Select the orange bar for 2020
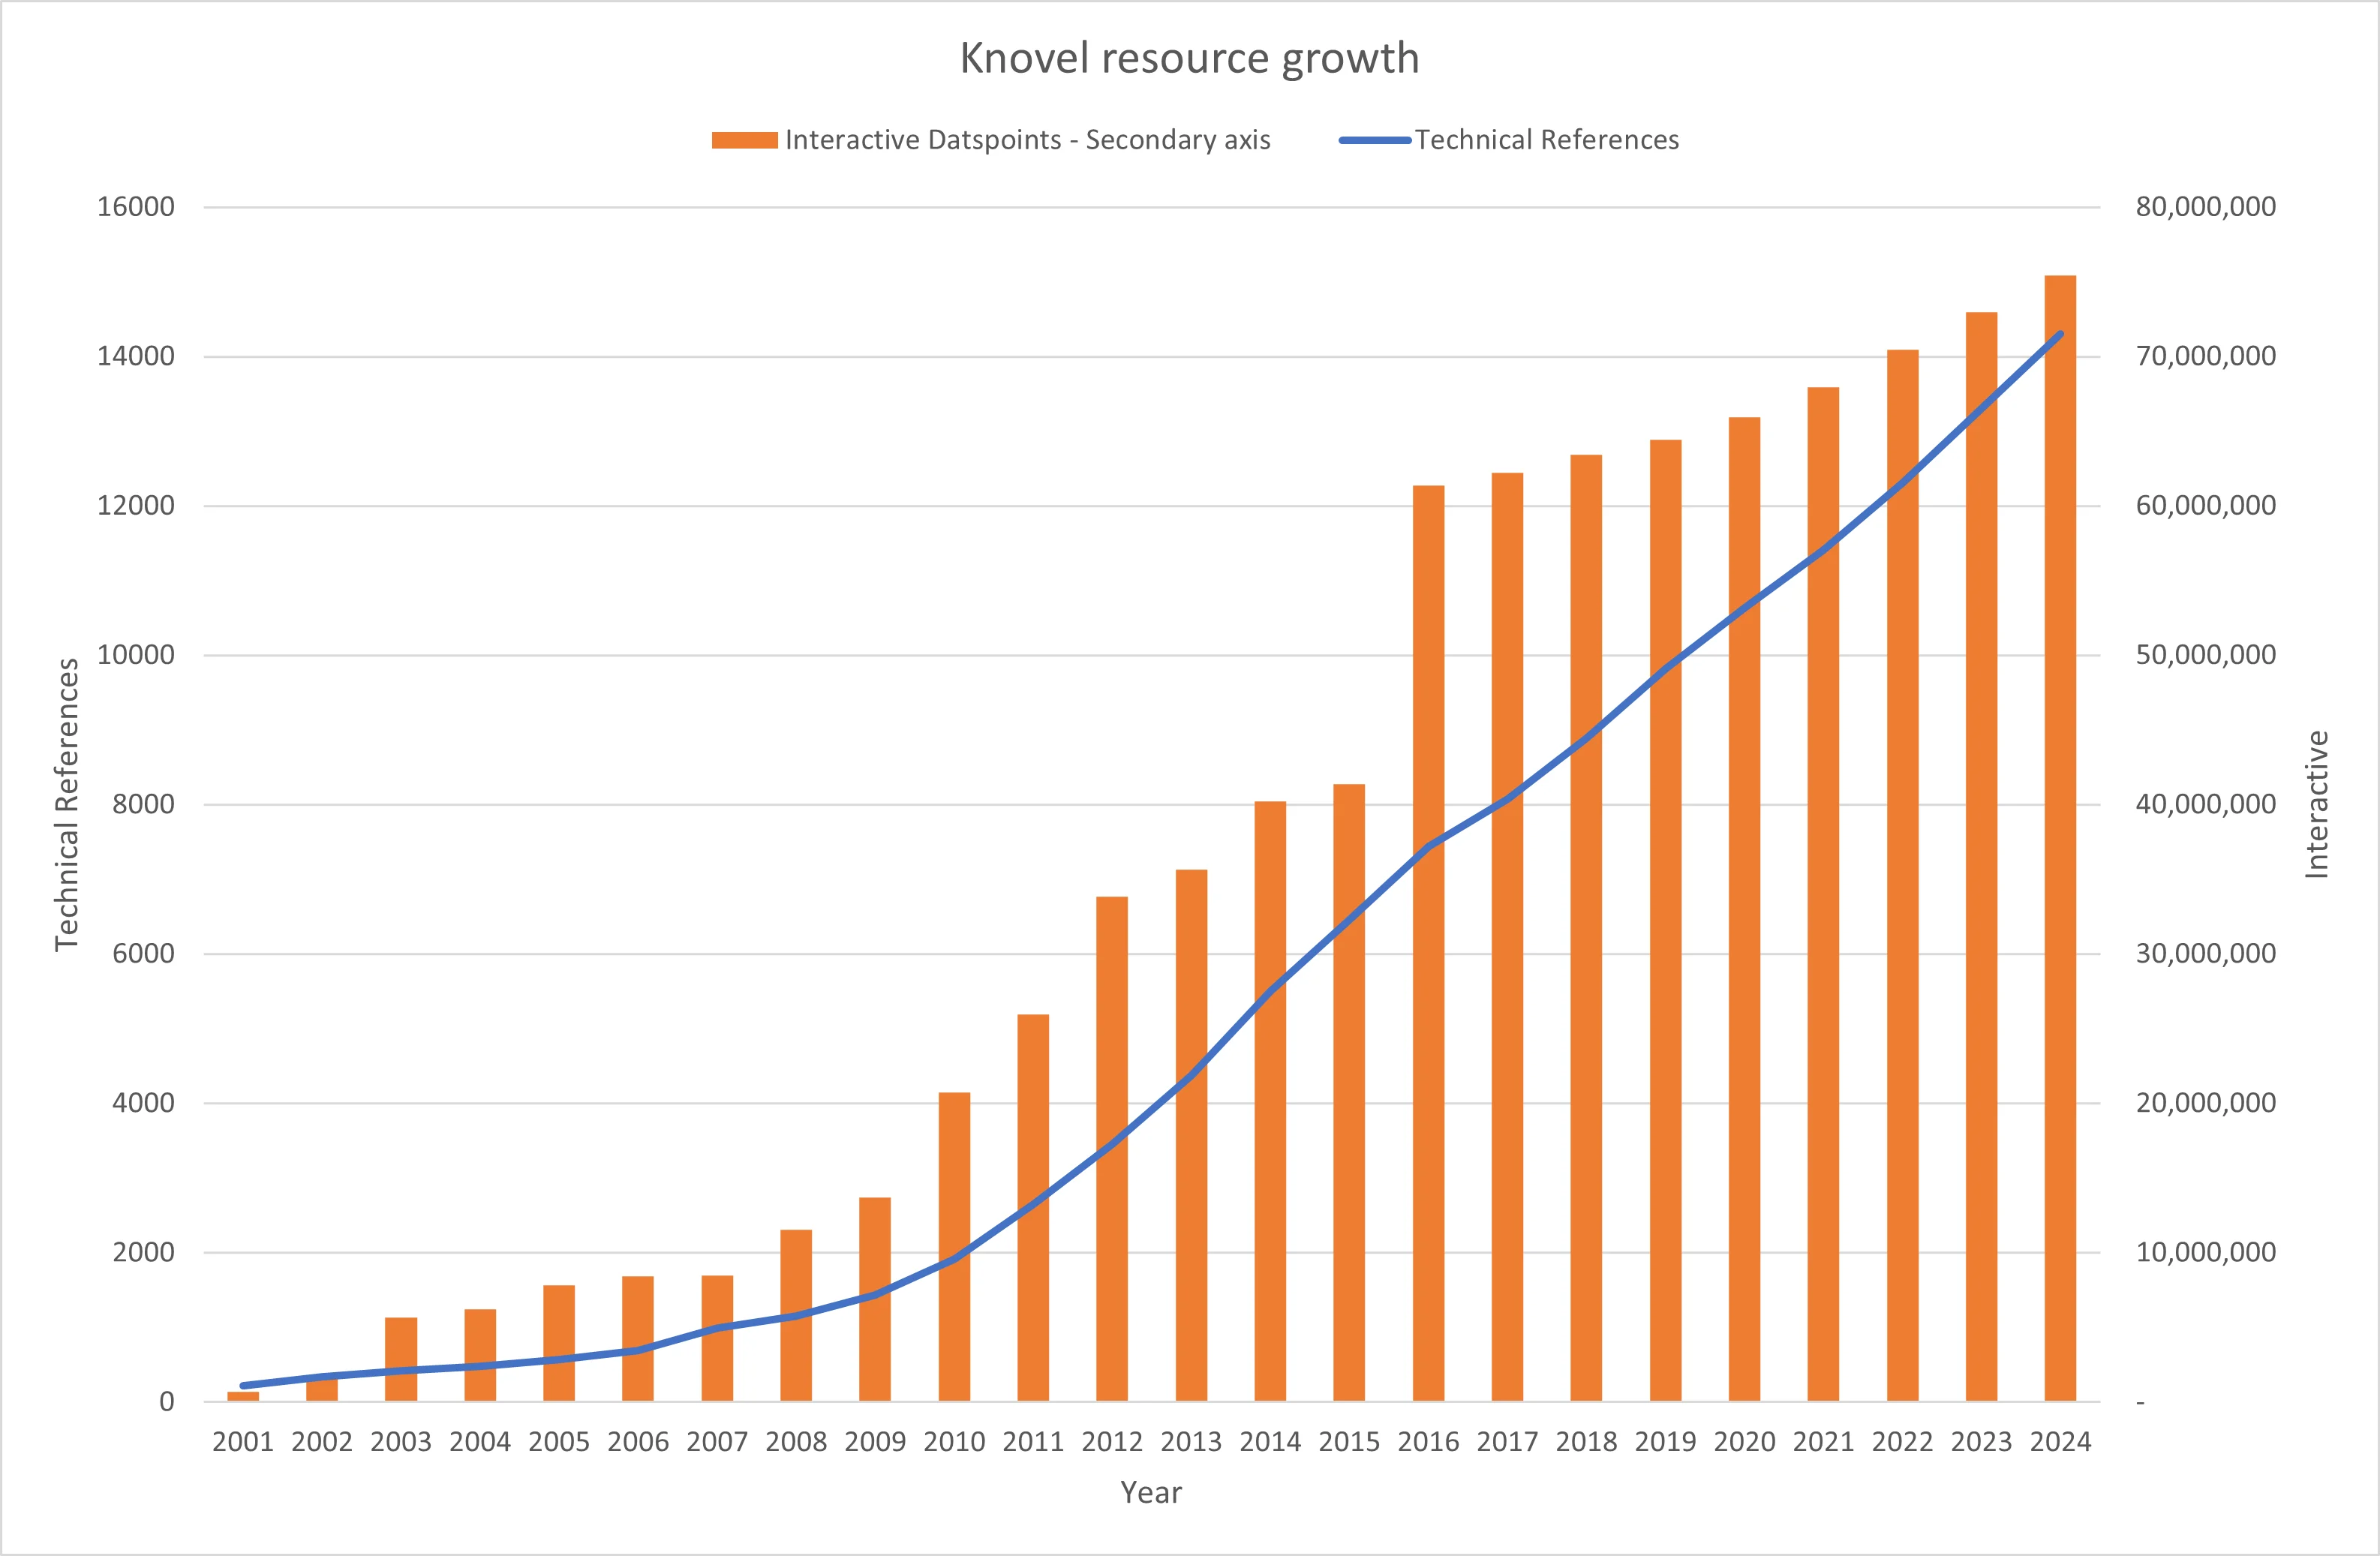Image resolution: width=2380 pixels, height=1556 pixels. click(1745, 909)
